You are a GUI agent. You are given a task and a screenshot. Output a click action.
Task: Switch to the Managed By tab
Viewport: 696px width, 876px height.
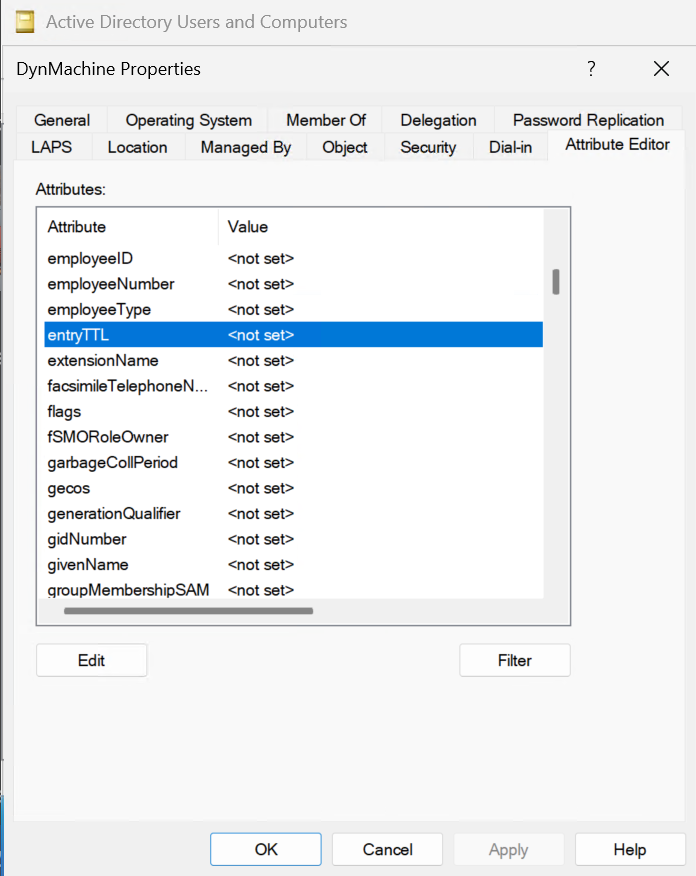click(245, 146)
